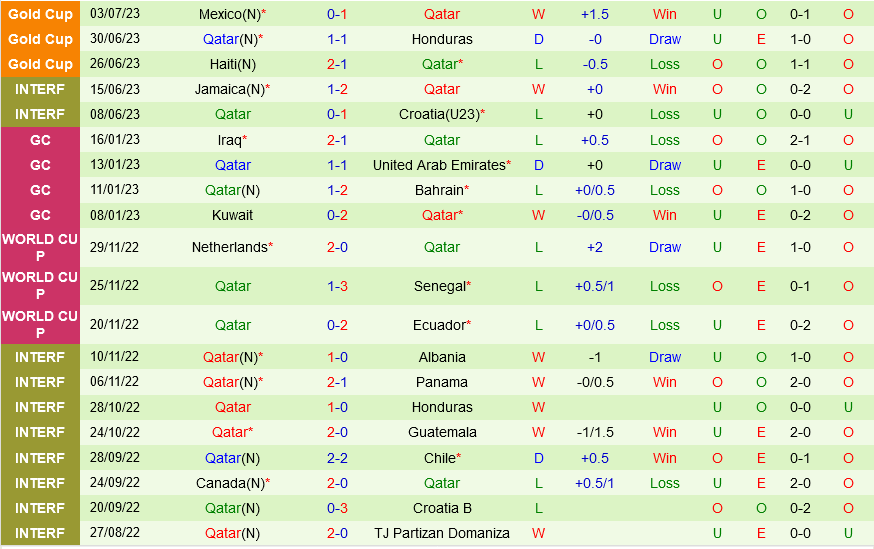The width and height of the screenshot is (874, 549).
Task: Open the Bahrain team link
Action: [x=439, y=190]
